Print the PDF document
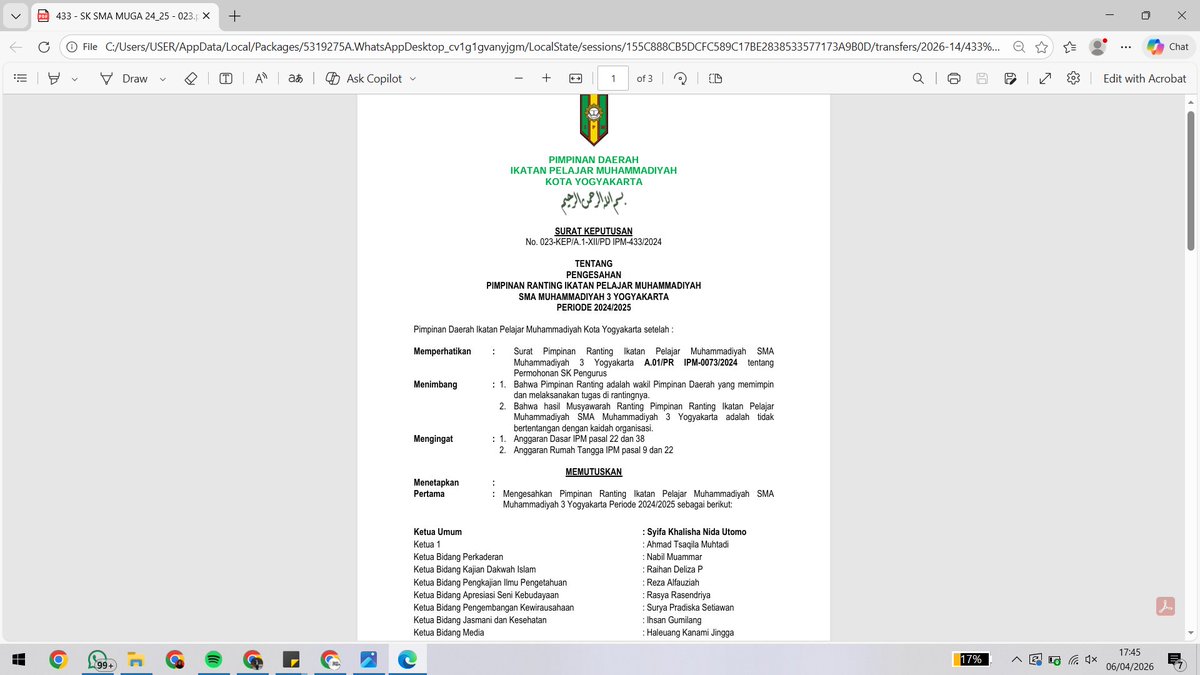This screenshot has width=1200, height=675. (x=954, y=78)
